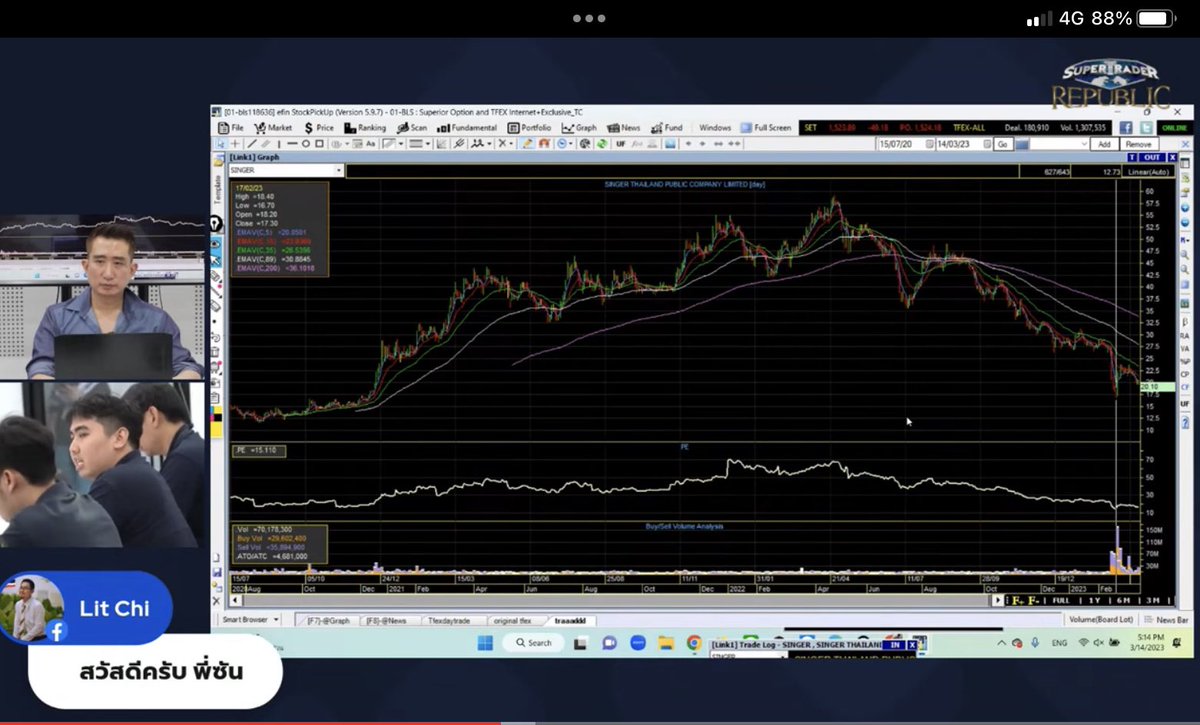Image resolution: width=1200 pixels, height=725 pixels.
Task: Open the Portfolio menu
Action: tap(529, 128)
